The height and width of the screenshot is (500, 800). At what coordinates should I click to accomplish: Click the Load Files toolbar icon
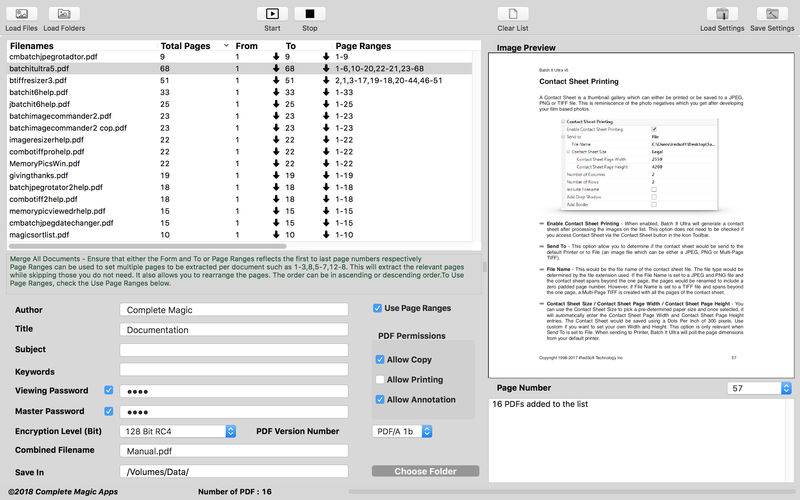coord(21,14)
